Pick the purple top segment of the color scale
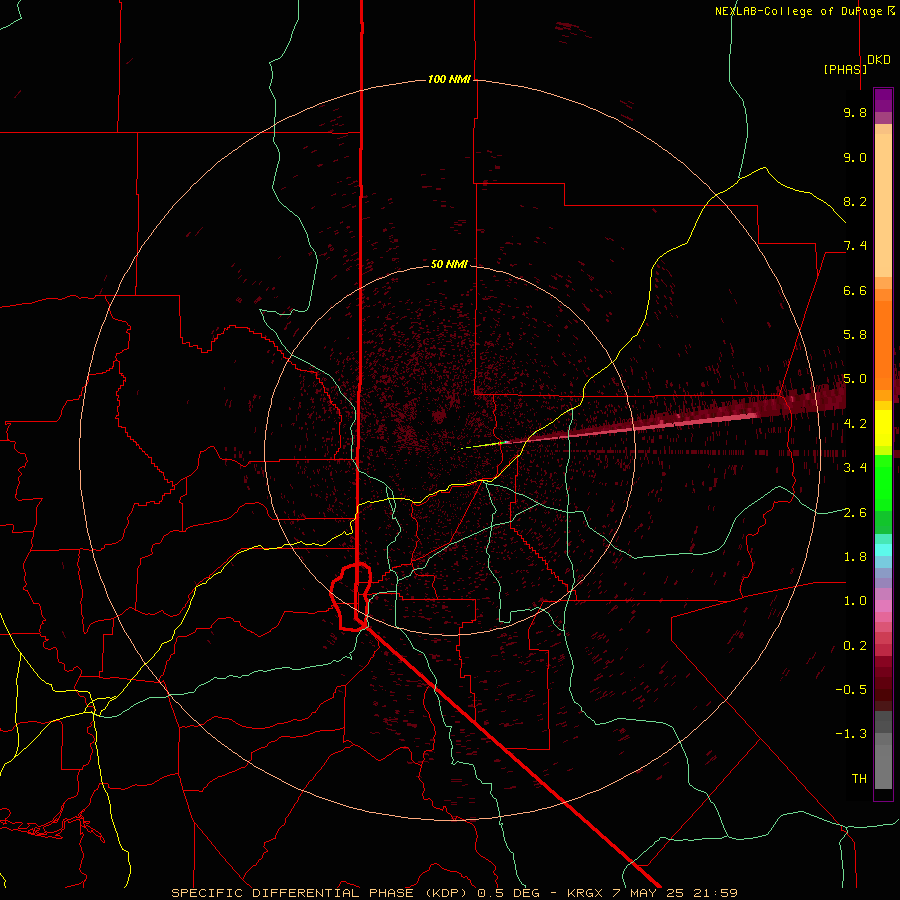The height and width of the screenshot is (900, 900). tap(883, 100)
